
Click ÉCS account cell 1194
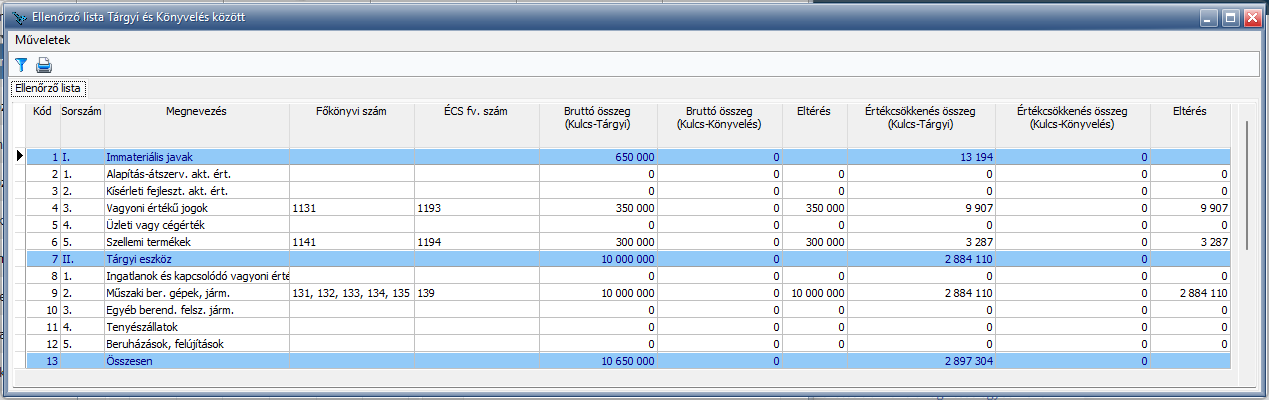point(476,242)
